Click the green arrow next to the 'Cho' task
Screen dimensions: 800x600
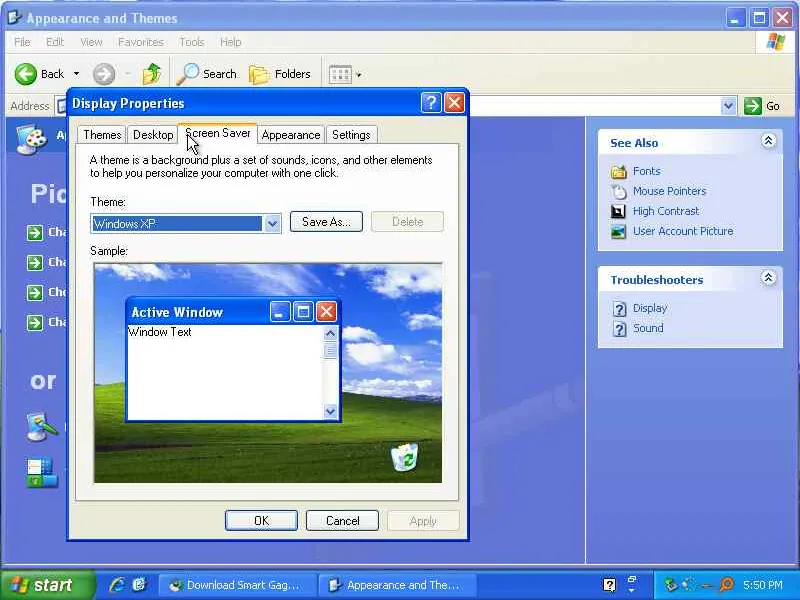click(35, 293)
